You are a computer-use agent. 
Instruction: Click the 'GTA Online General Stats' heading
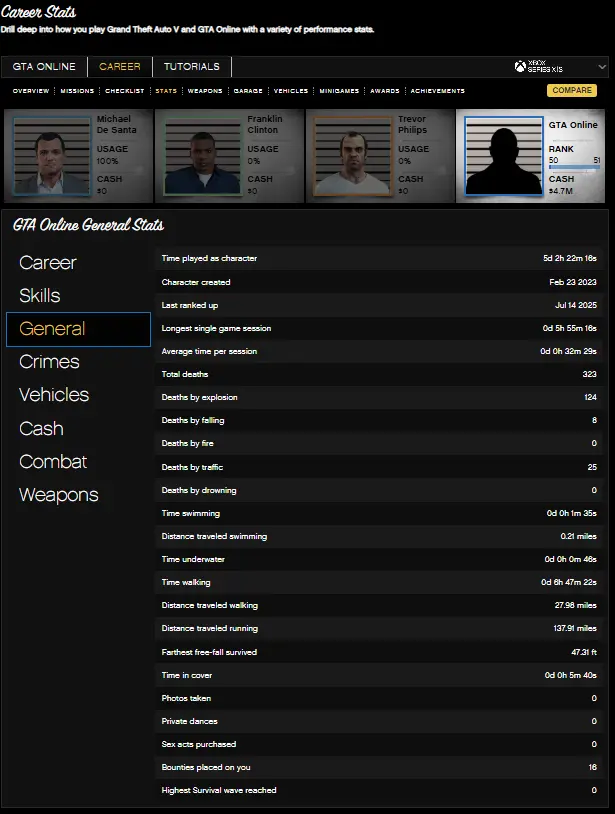tap(88, 225)
